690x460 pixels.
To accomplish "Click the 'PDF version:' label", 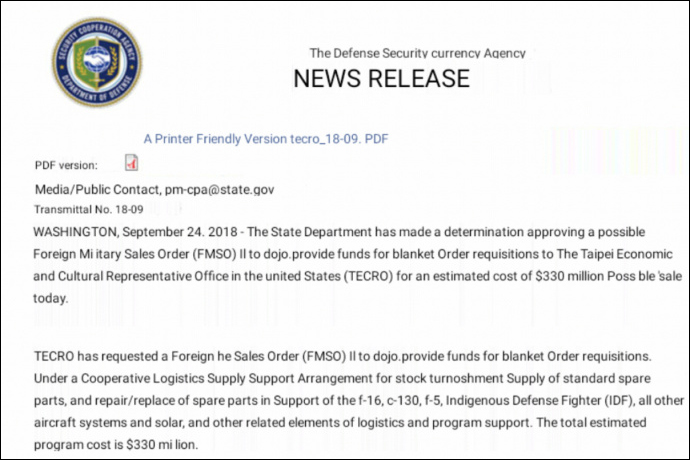I will 66,165.
